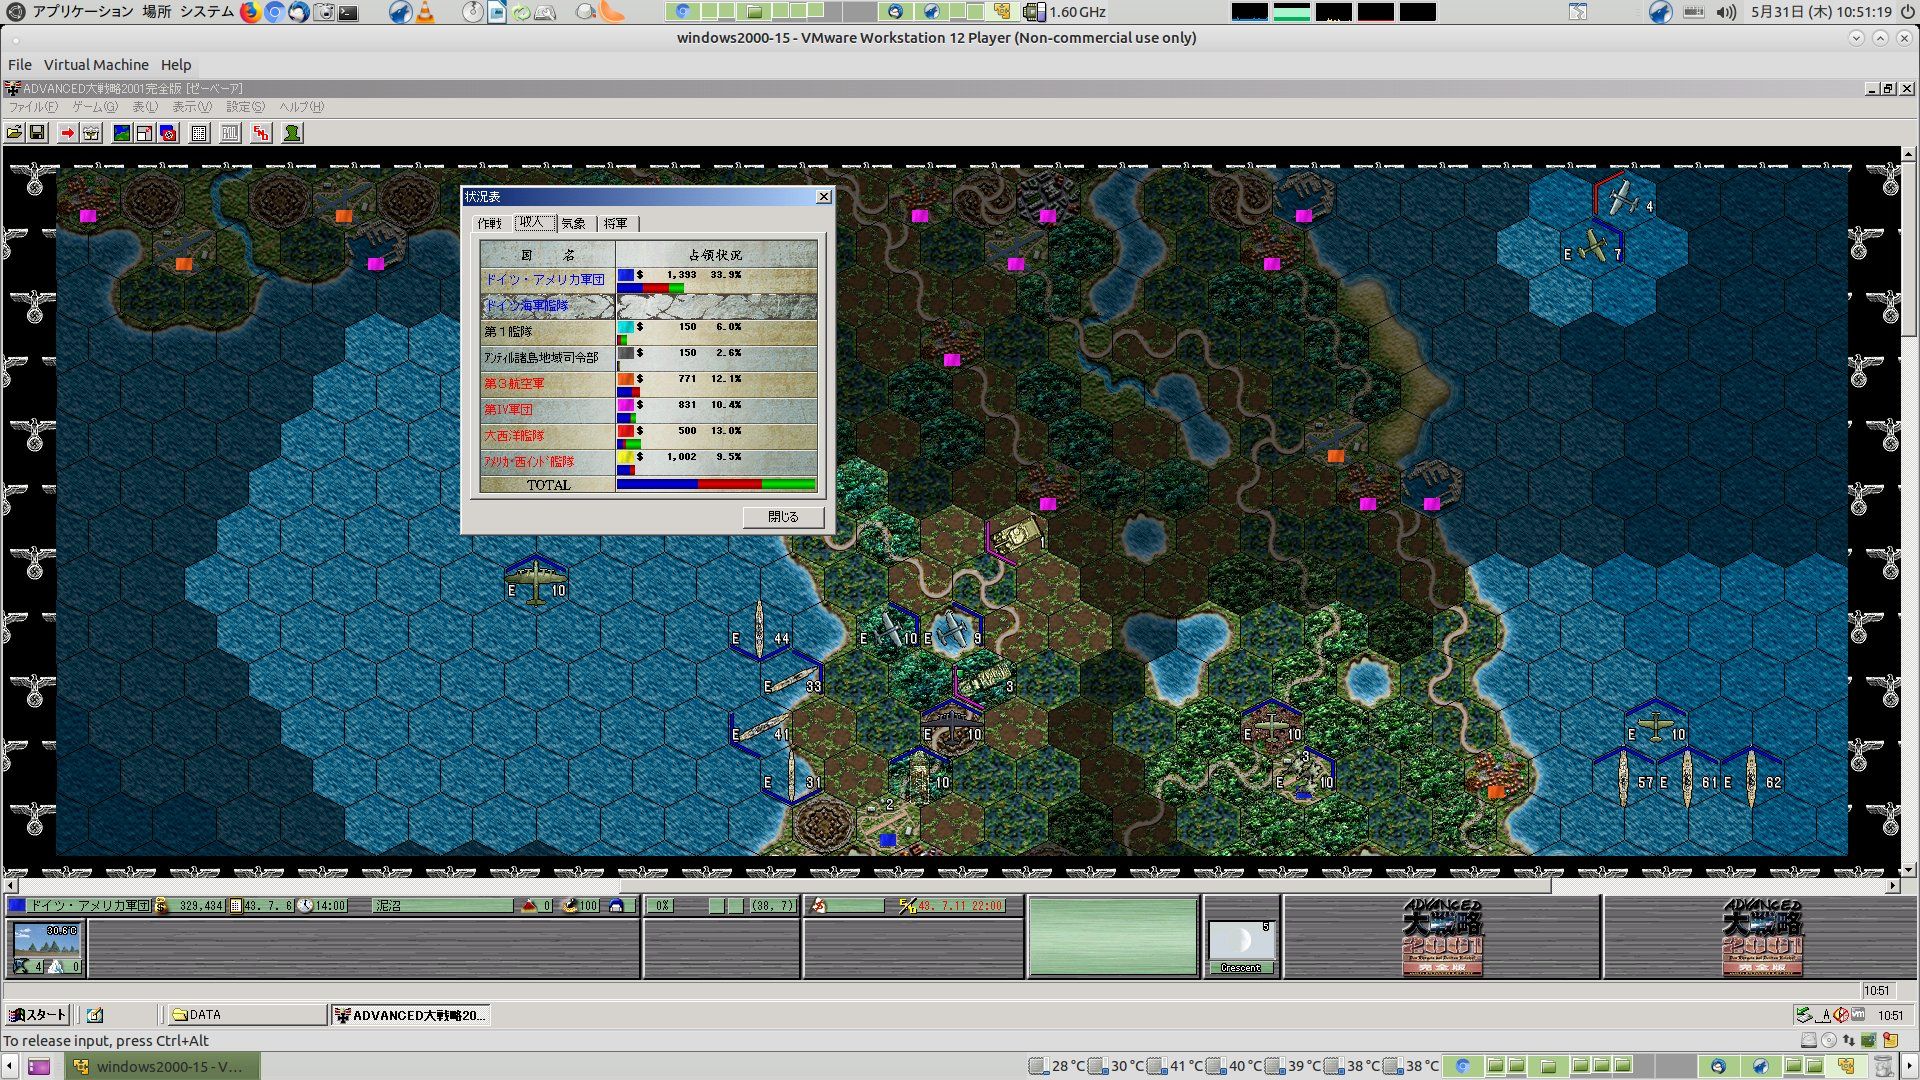Open the 場所 menu in top panel
This screenshot has height=1080, width=1920.
[x=156, y=12]
